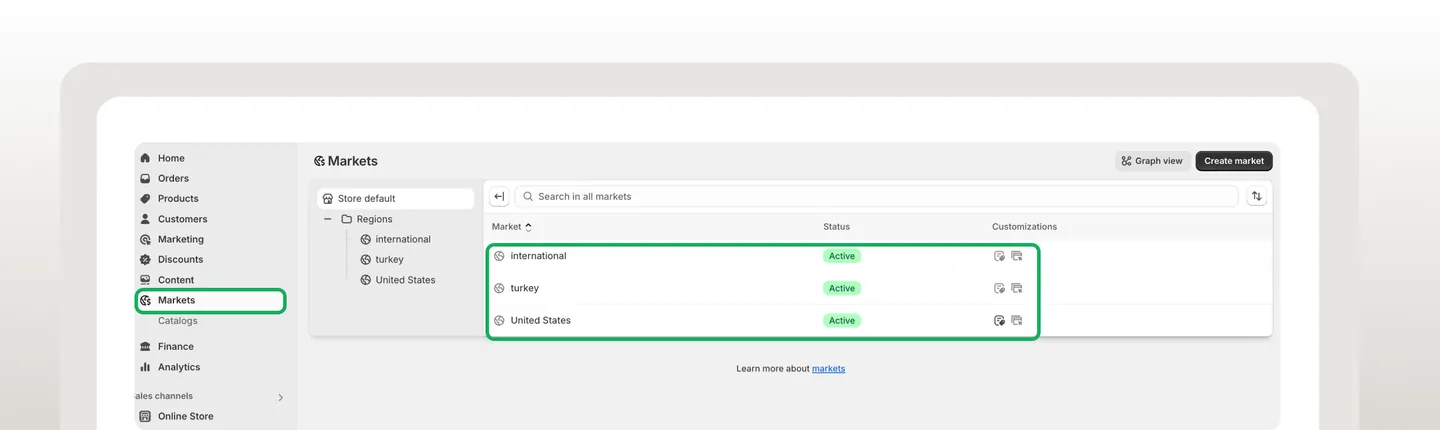Click the Customizations column header
Screen dimensions: 1440x430
coord(1024,227)
